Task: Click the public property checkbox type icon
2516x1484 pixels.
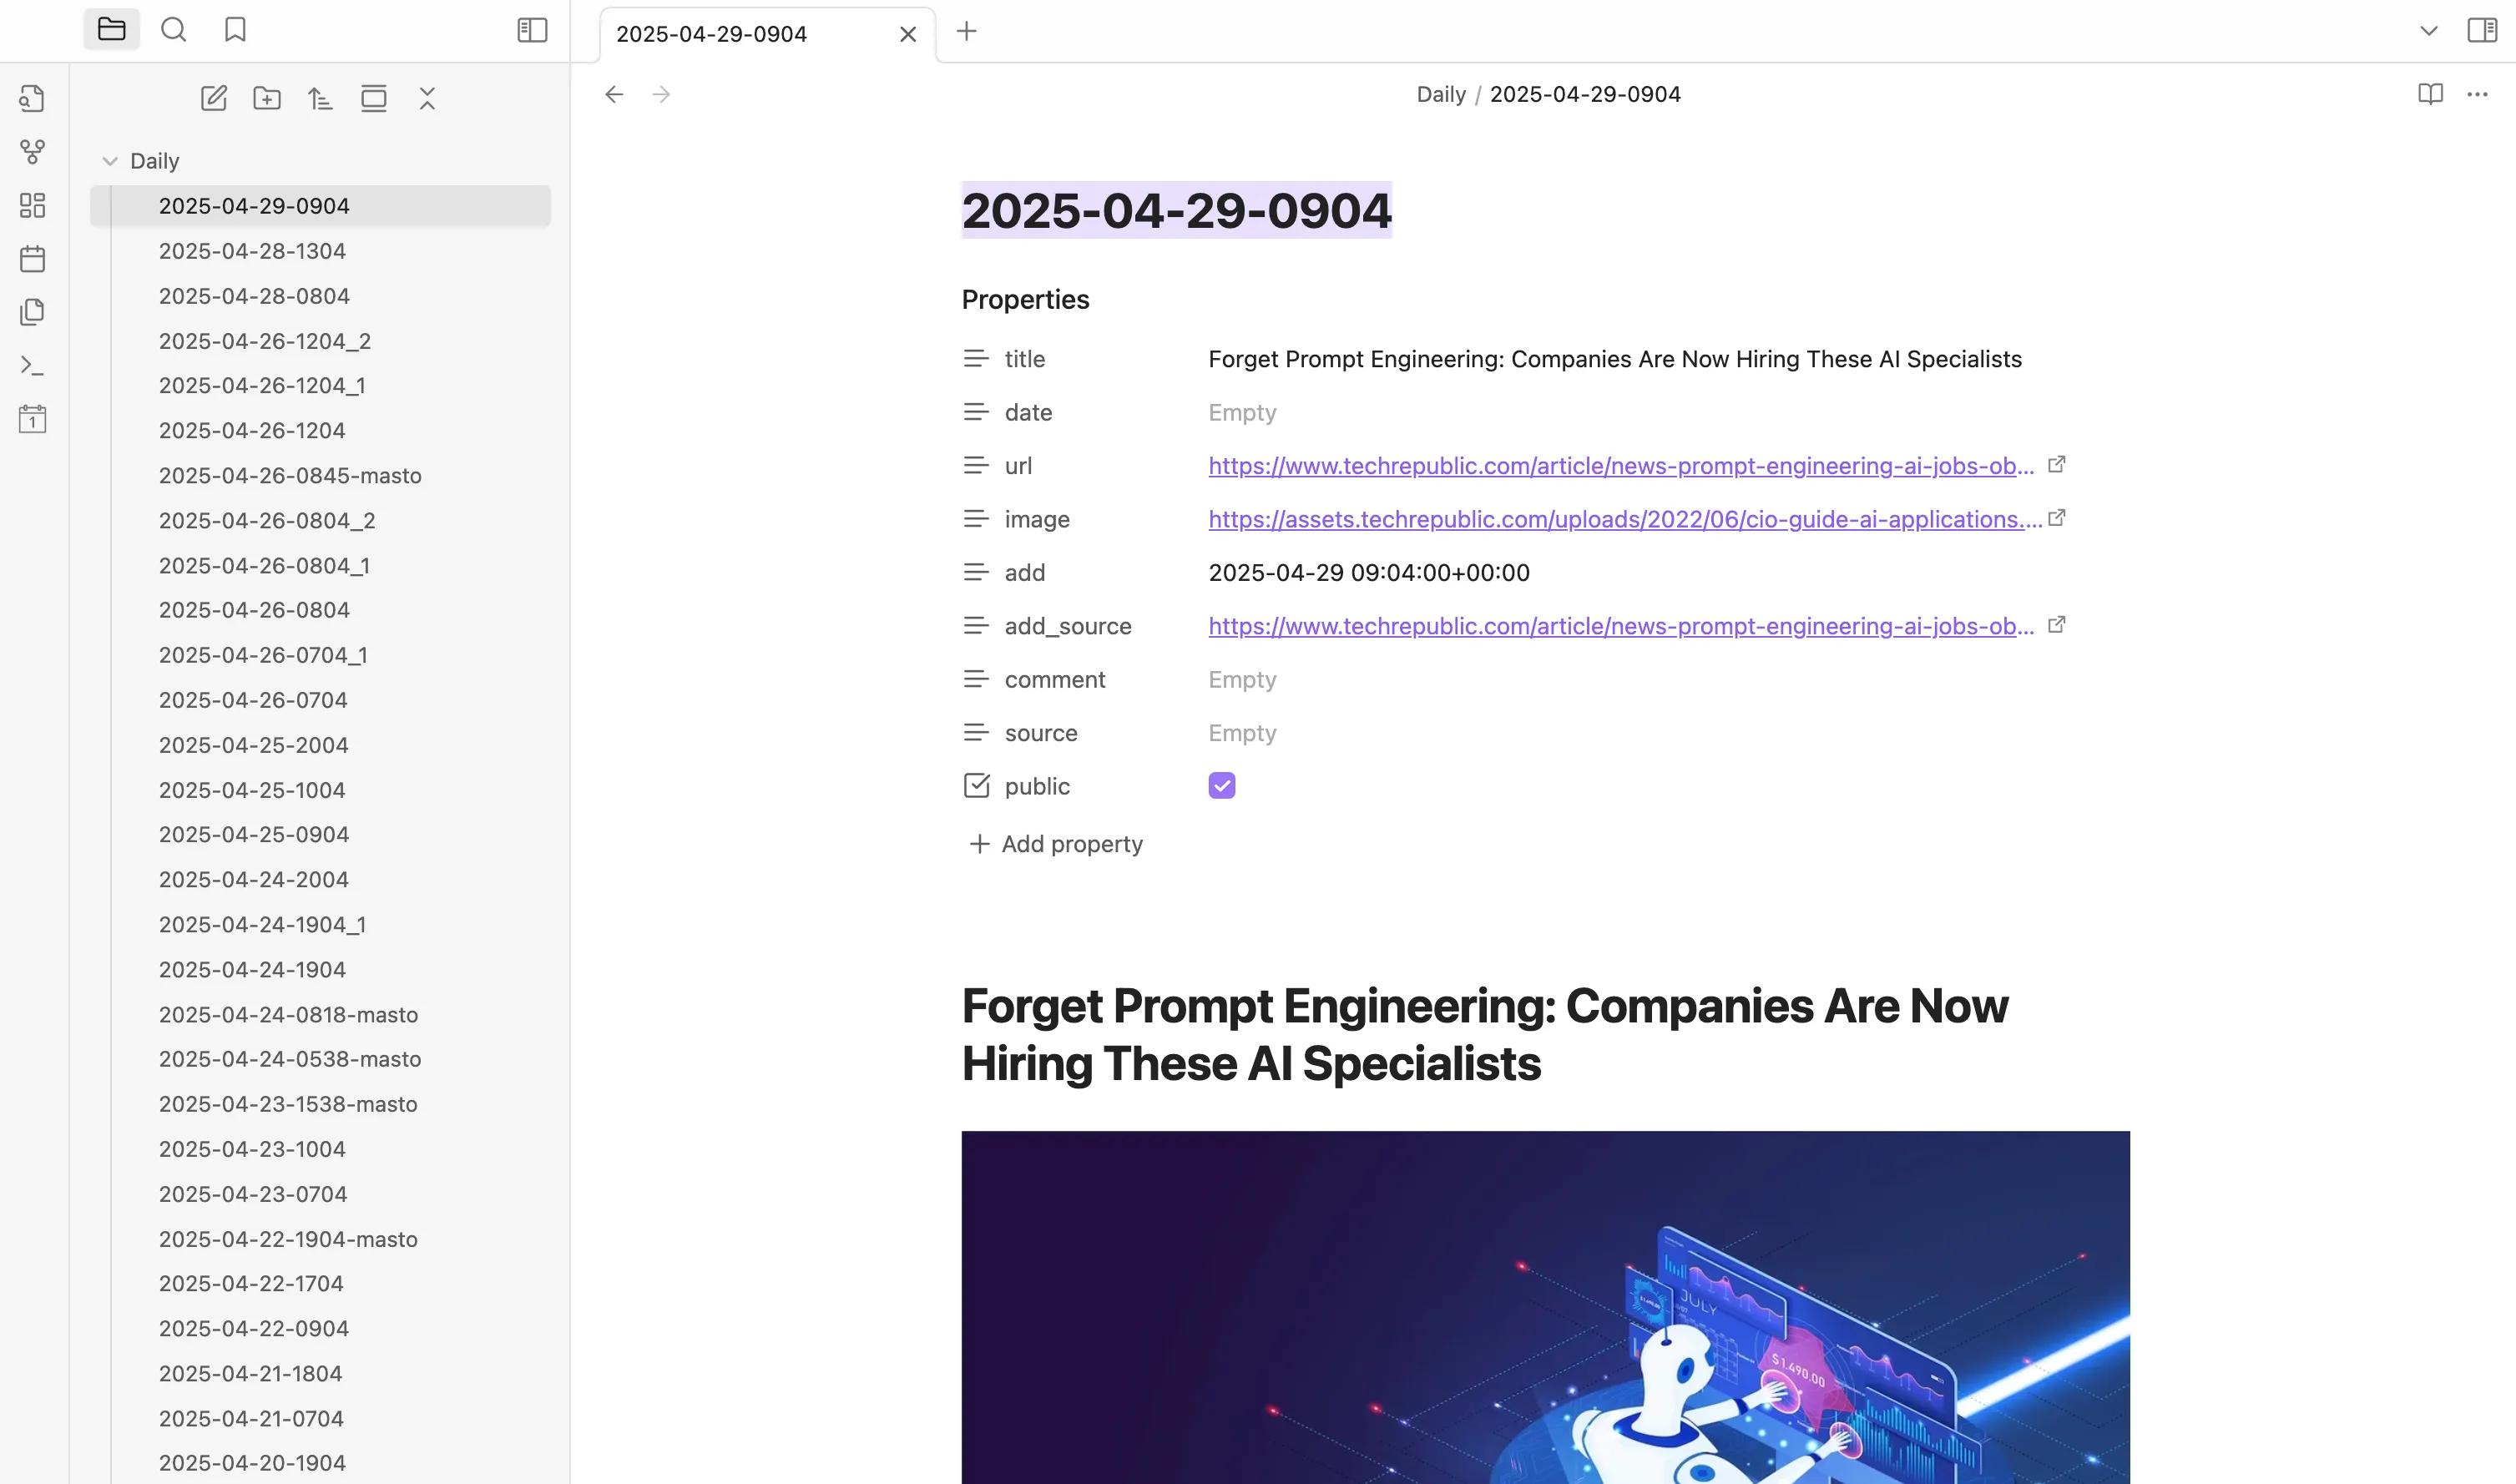Action: (976, 786)
